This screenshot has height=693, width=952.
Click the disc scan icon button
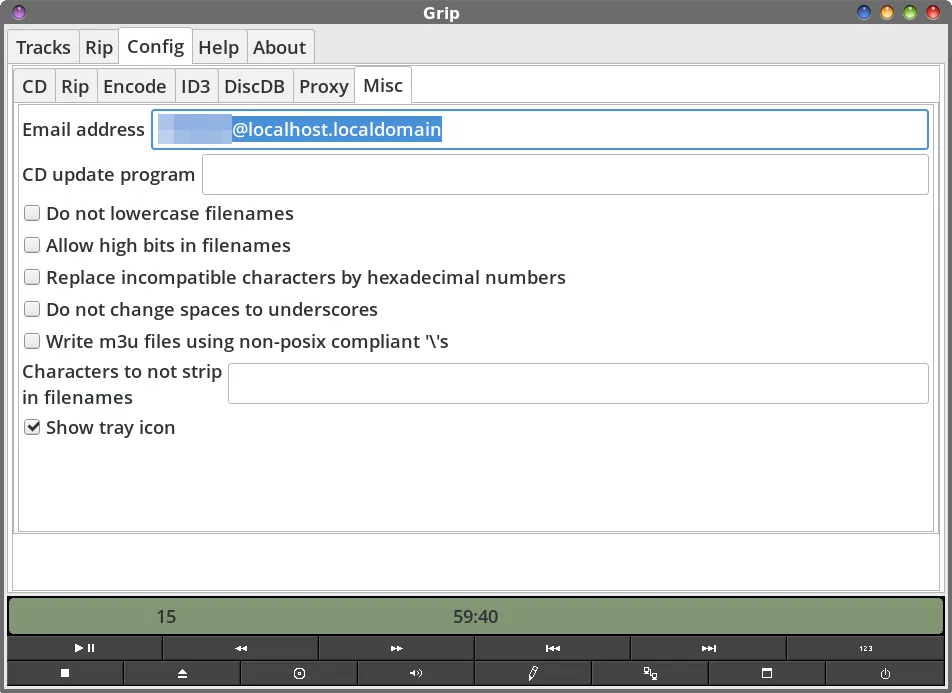pos(299,673)
